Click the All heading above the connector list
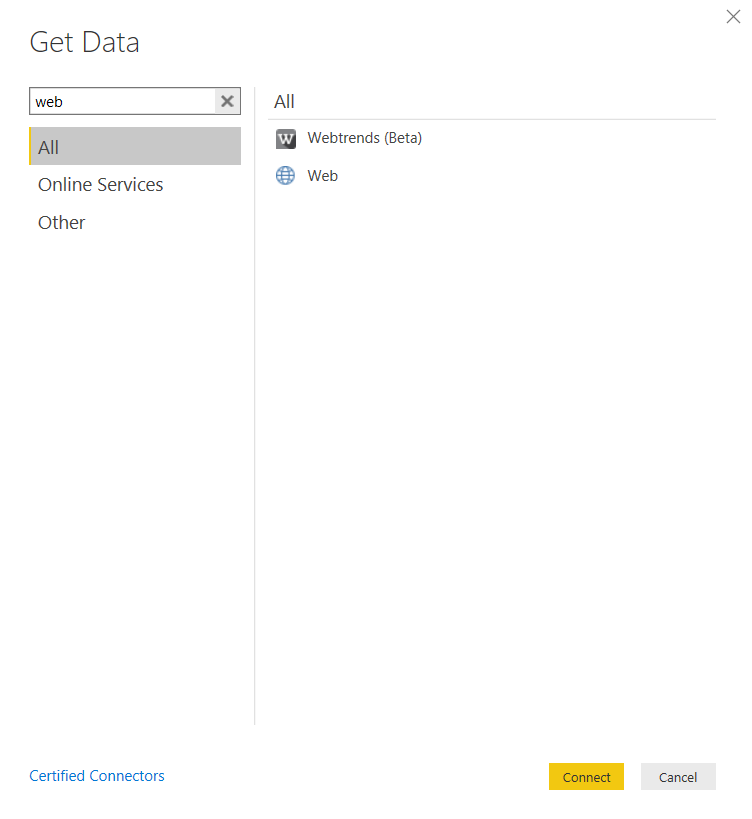752x819 pixels. pos(284,101)
